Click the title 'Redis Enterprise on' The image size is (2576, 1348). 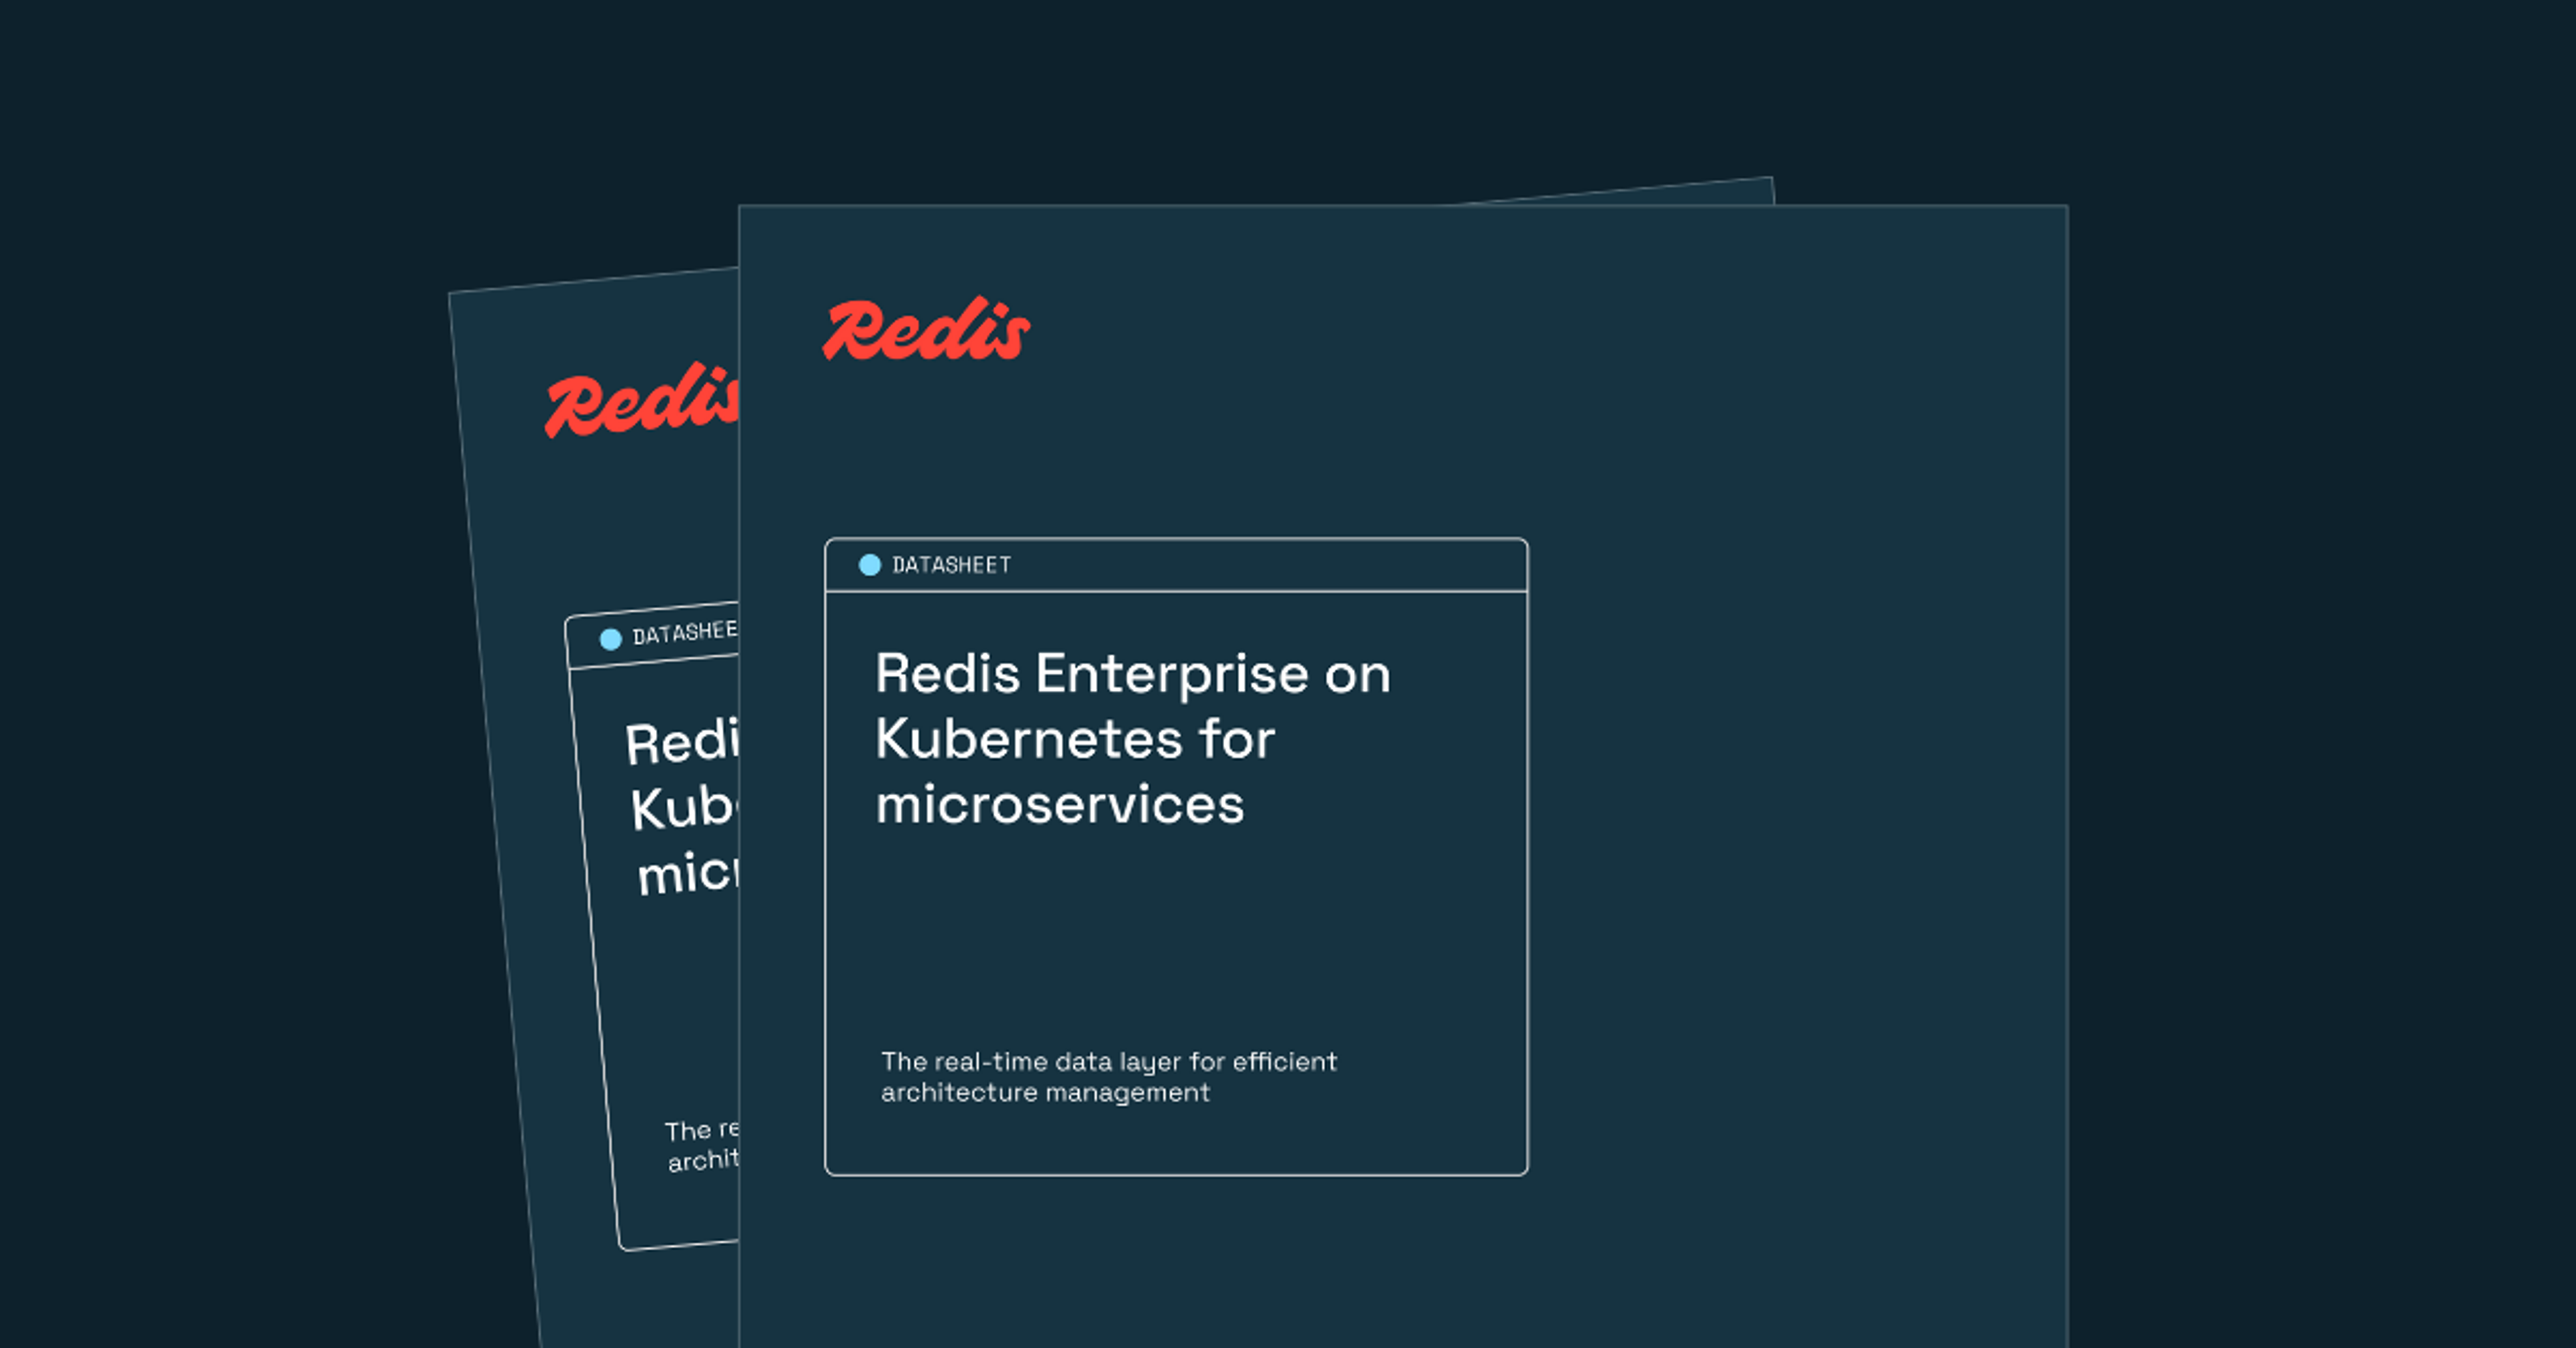click(x=1133, y=673)
